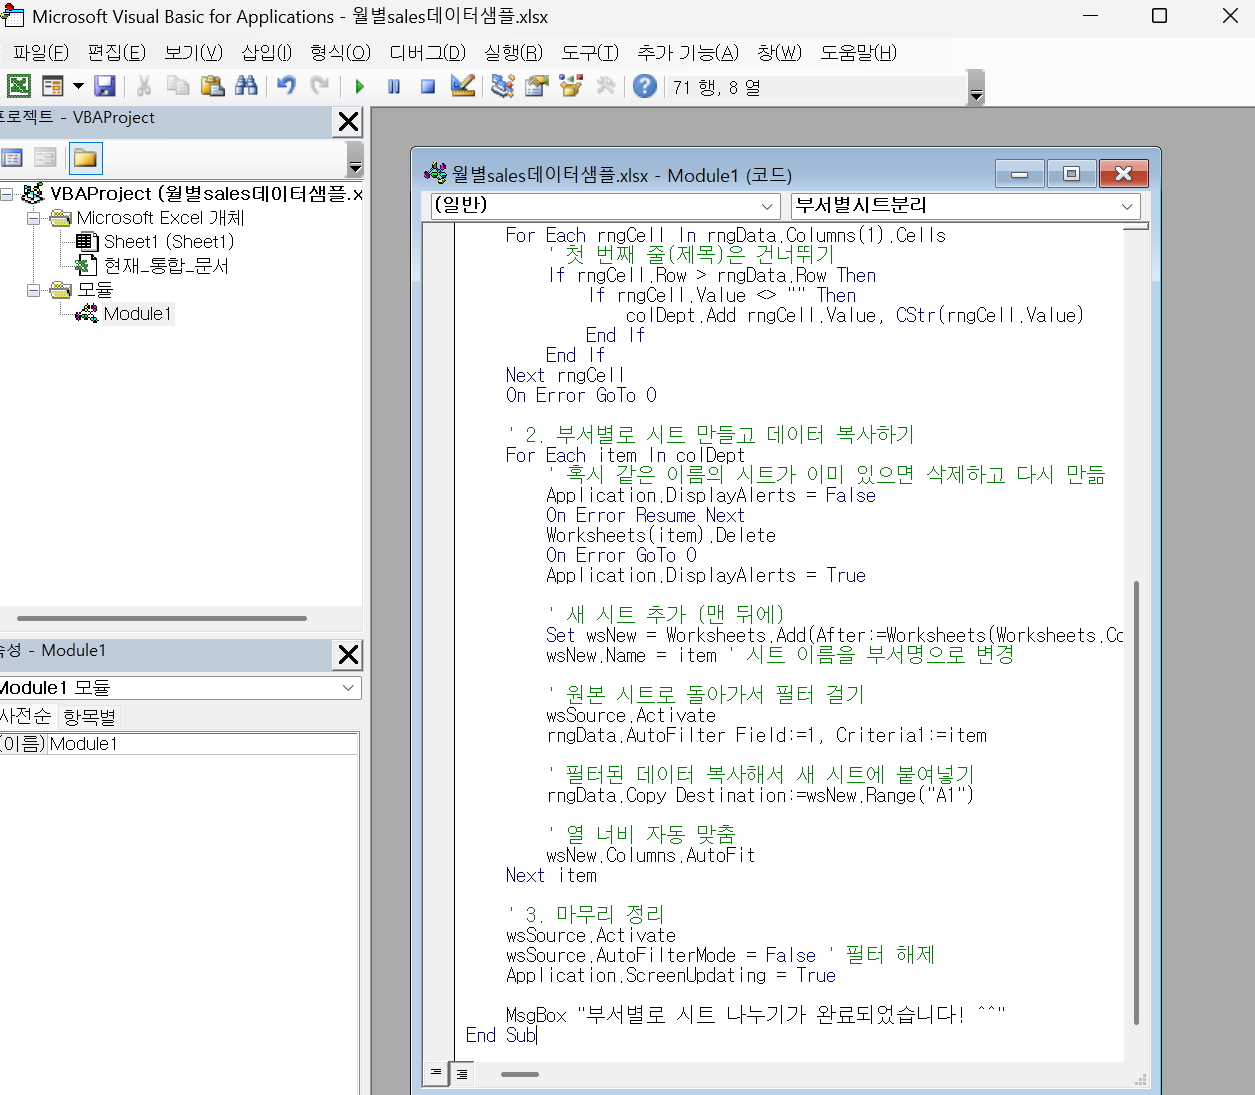This screenshot has width=1255, height=1095.
Task: Open the 편집(E) menu
Action: 116,53
